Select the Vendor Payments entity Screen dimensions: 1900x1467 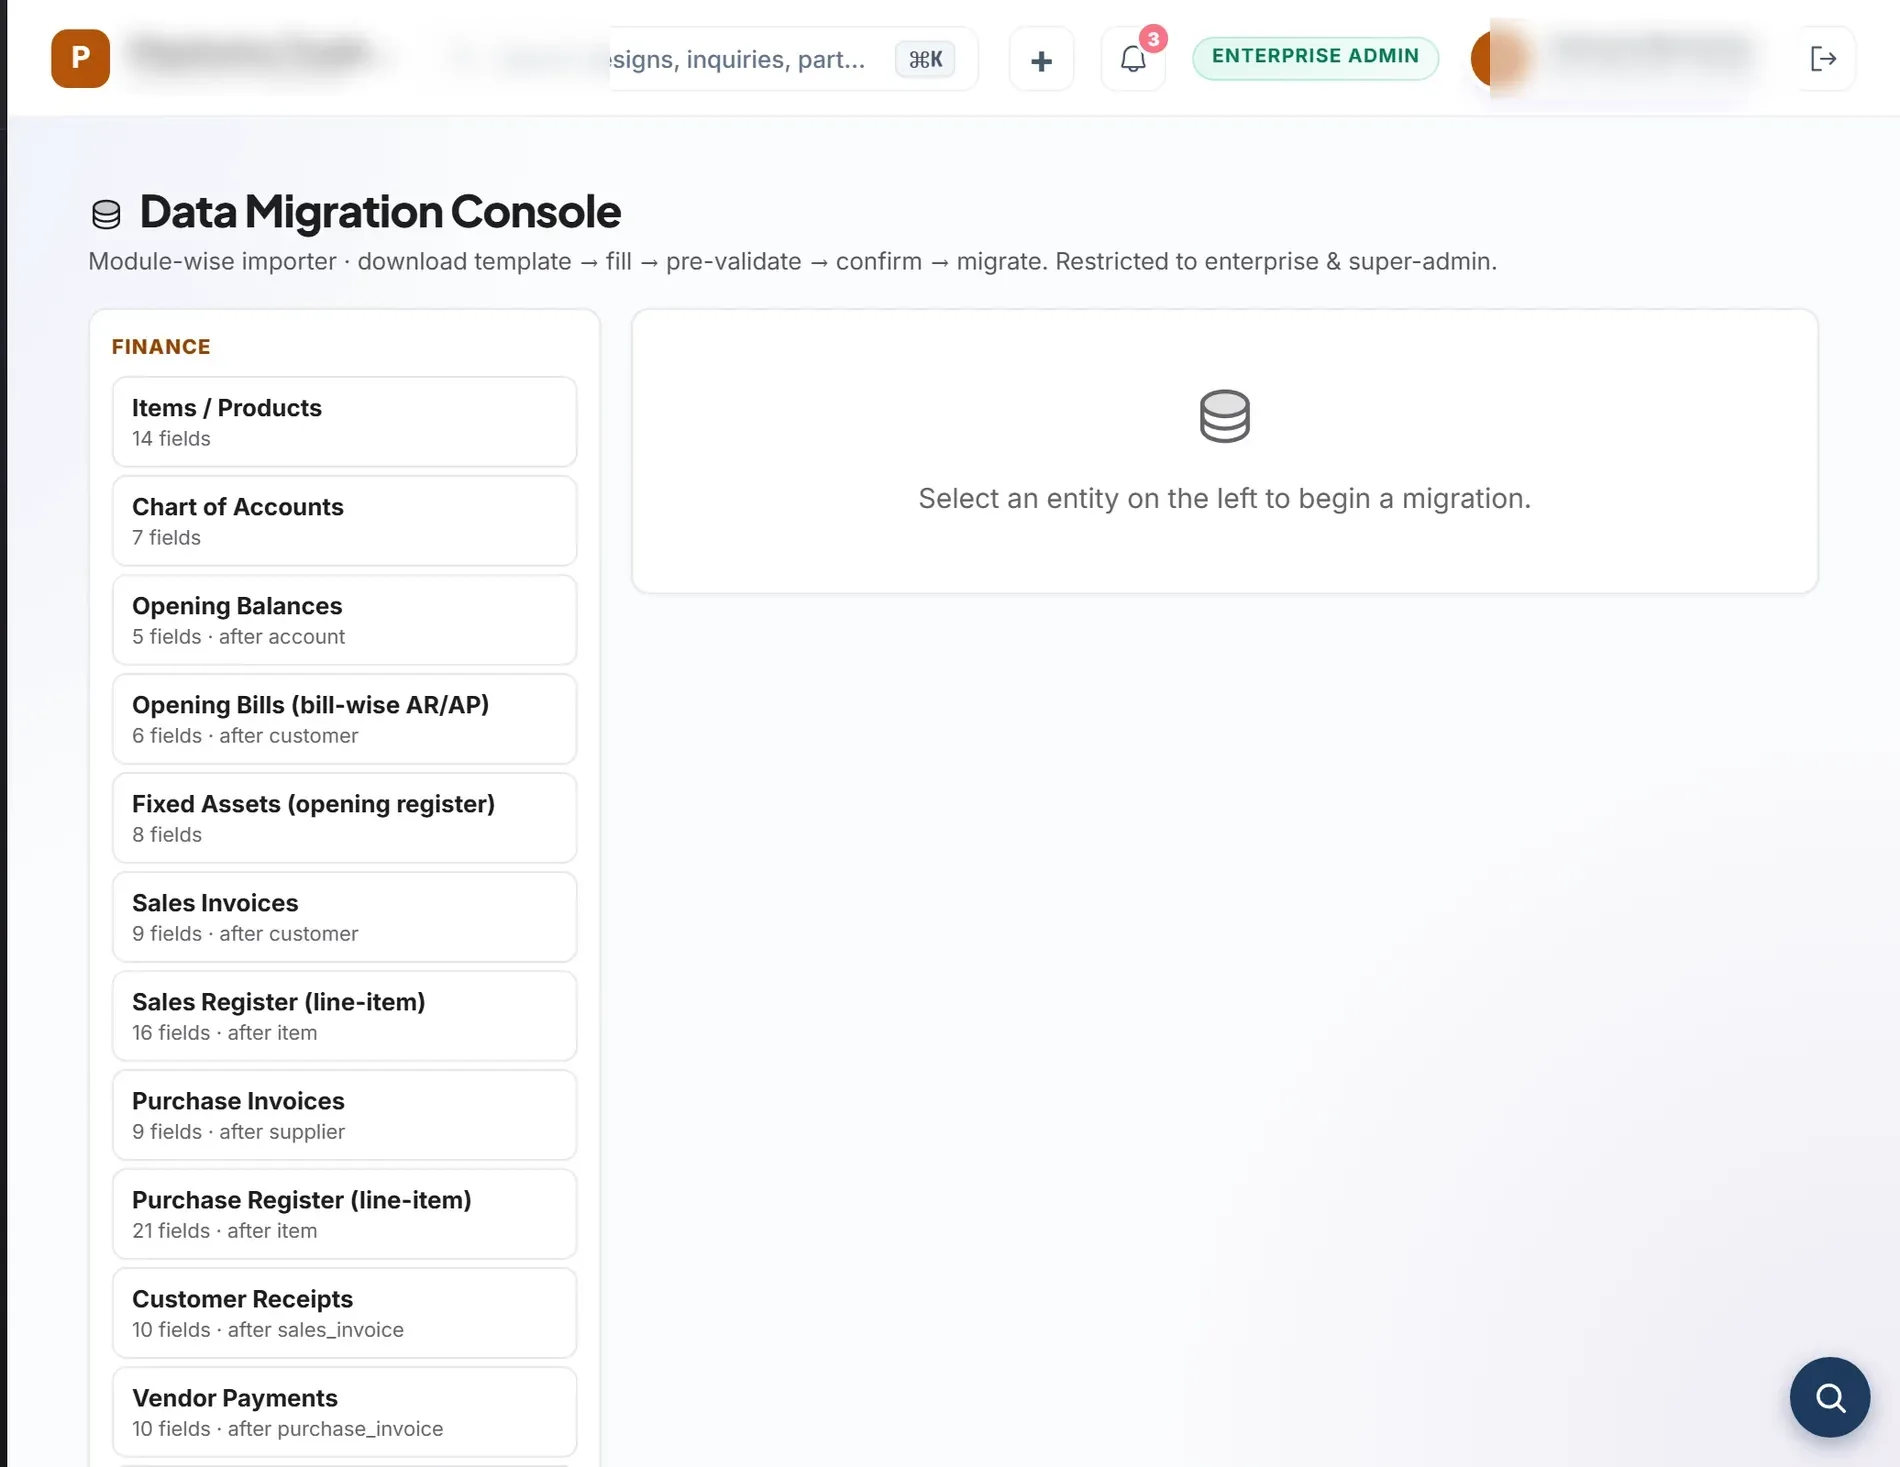[344, 1412]
